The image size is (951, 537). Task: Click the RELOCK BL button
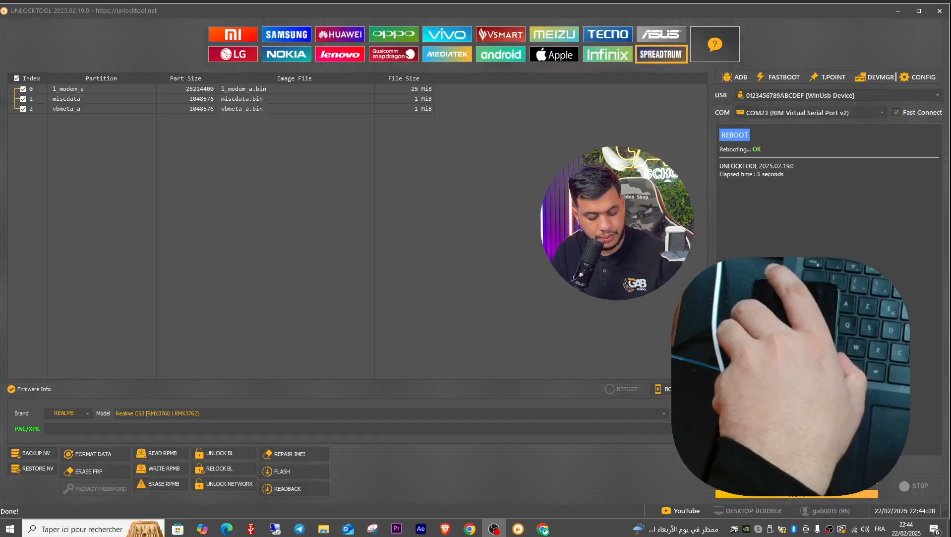[x=223, y=468]
